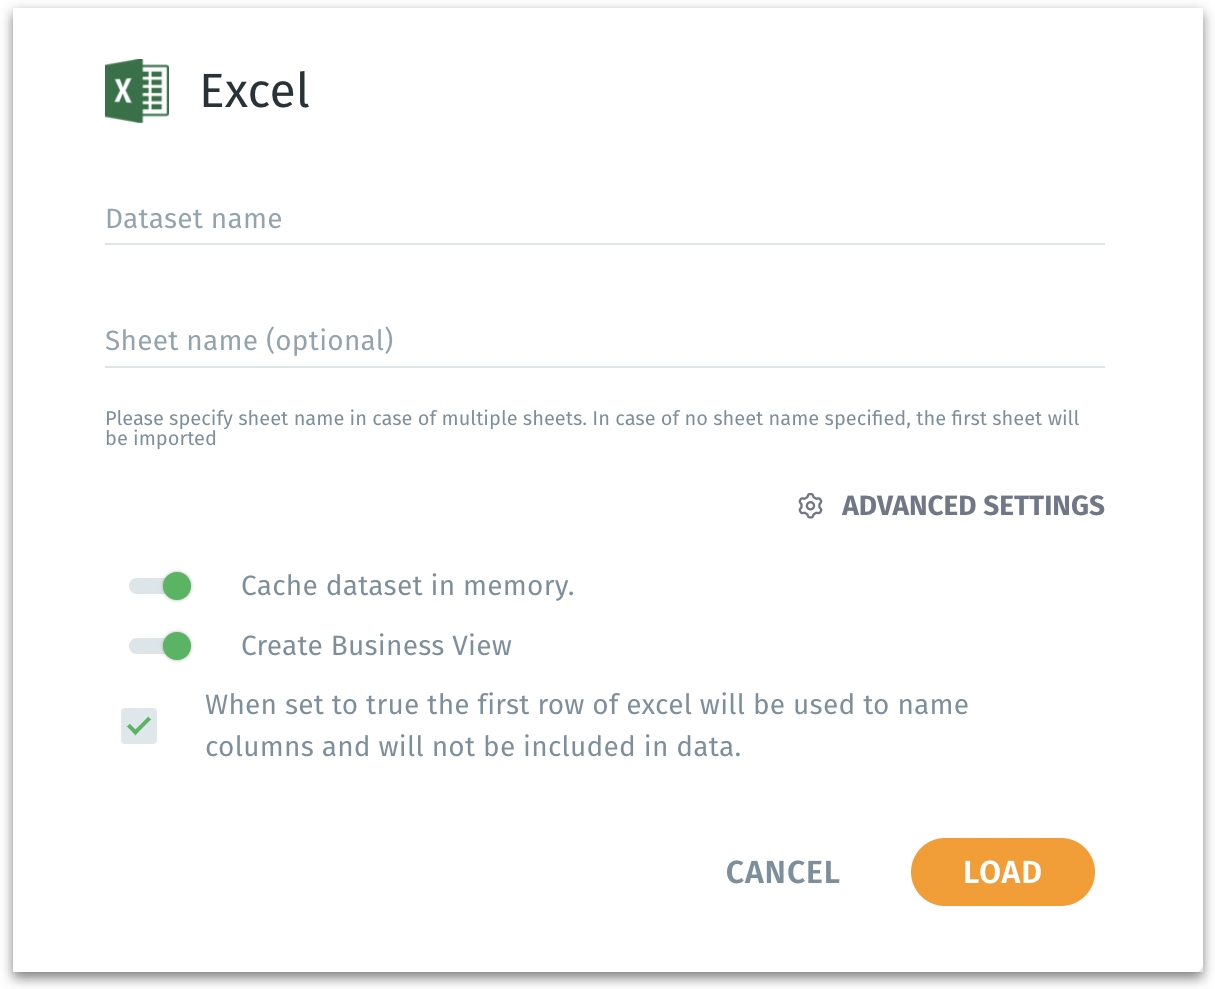Click the green knob of Business View toggle
Viewport: 1215px width, 989px height.
click(177, 646)
